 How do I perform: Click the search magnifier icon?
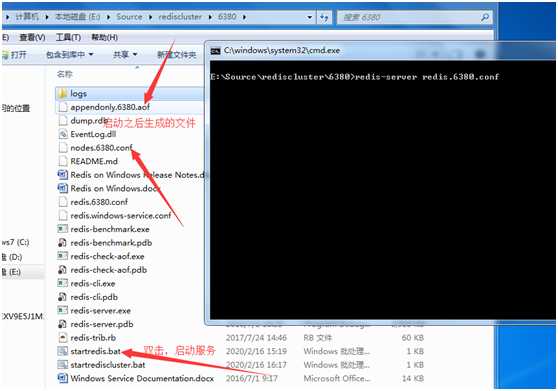[484, 17]
